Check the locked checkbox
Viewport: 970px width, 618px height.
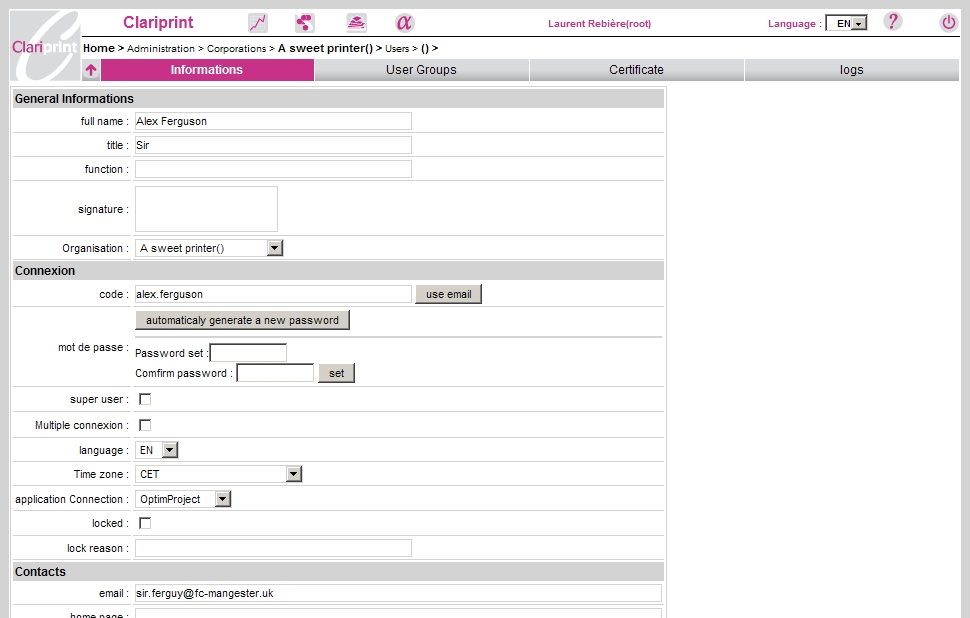coord(145,523)
